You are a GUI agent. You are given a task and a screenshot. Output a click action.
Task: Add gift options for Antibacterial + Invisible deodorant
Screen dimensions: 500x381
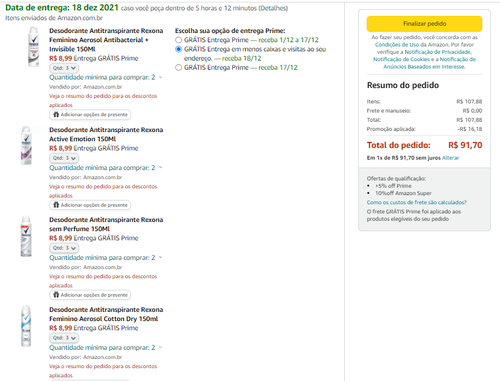click(x=90, y=115)
